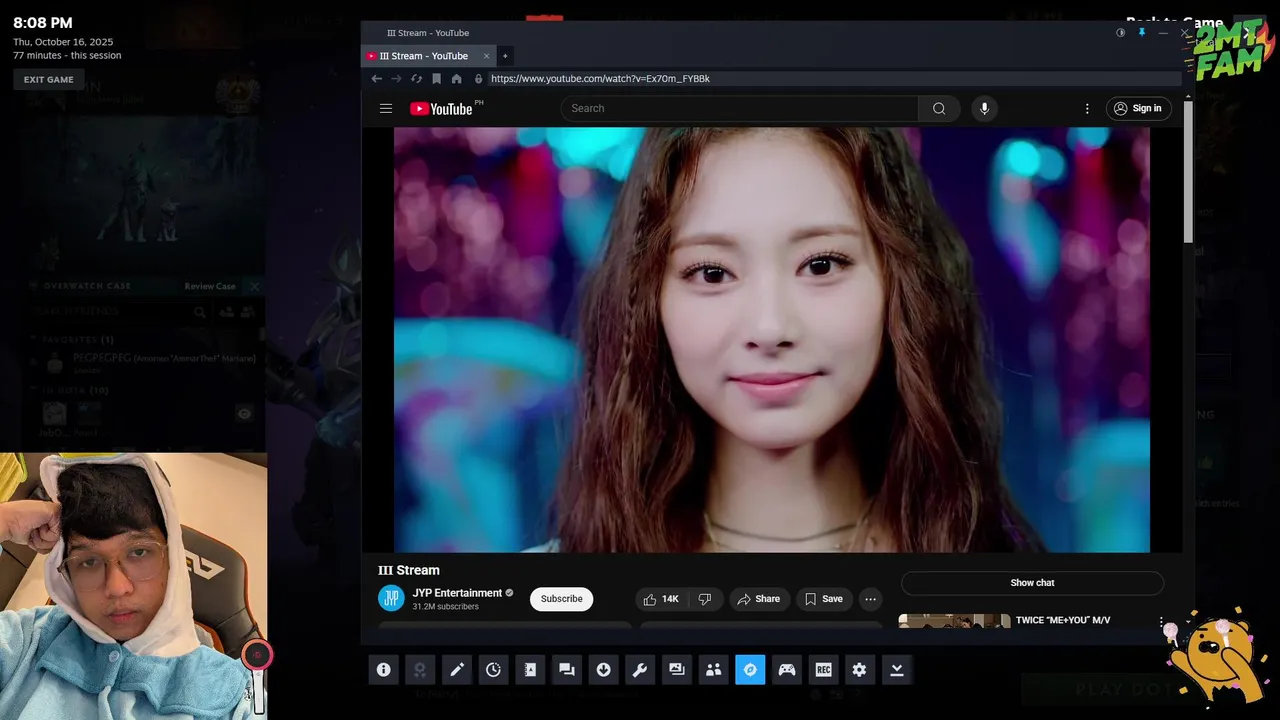Open the wrench icon in overlay toolbar

(640, 670)
